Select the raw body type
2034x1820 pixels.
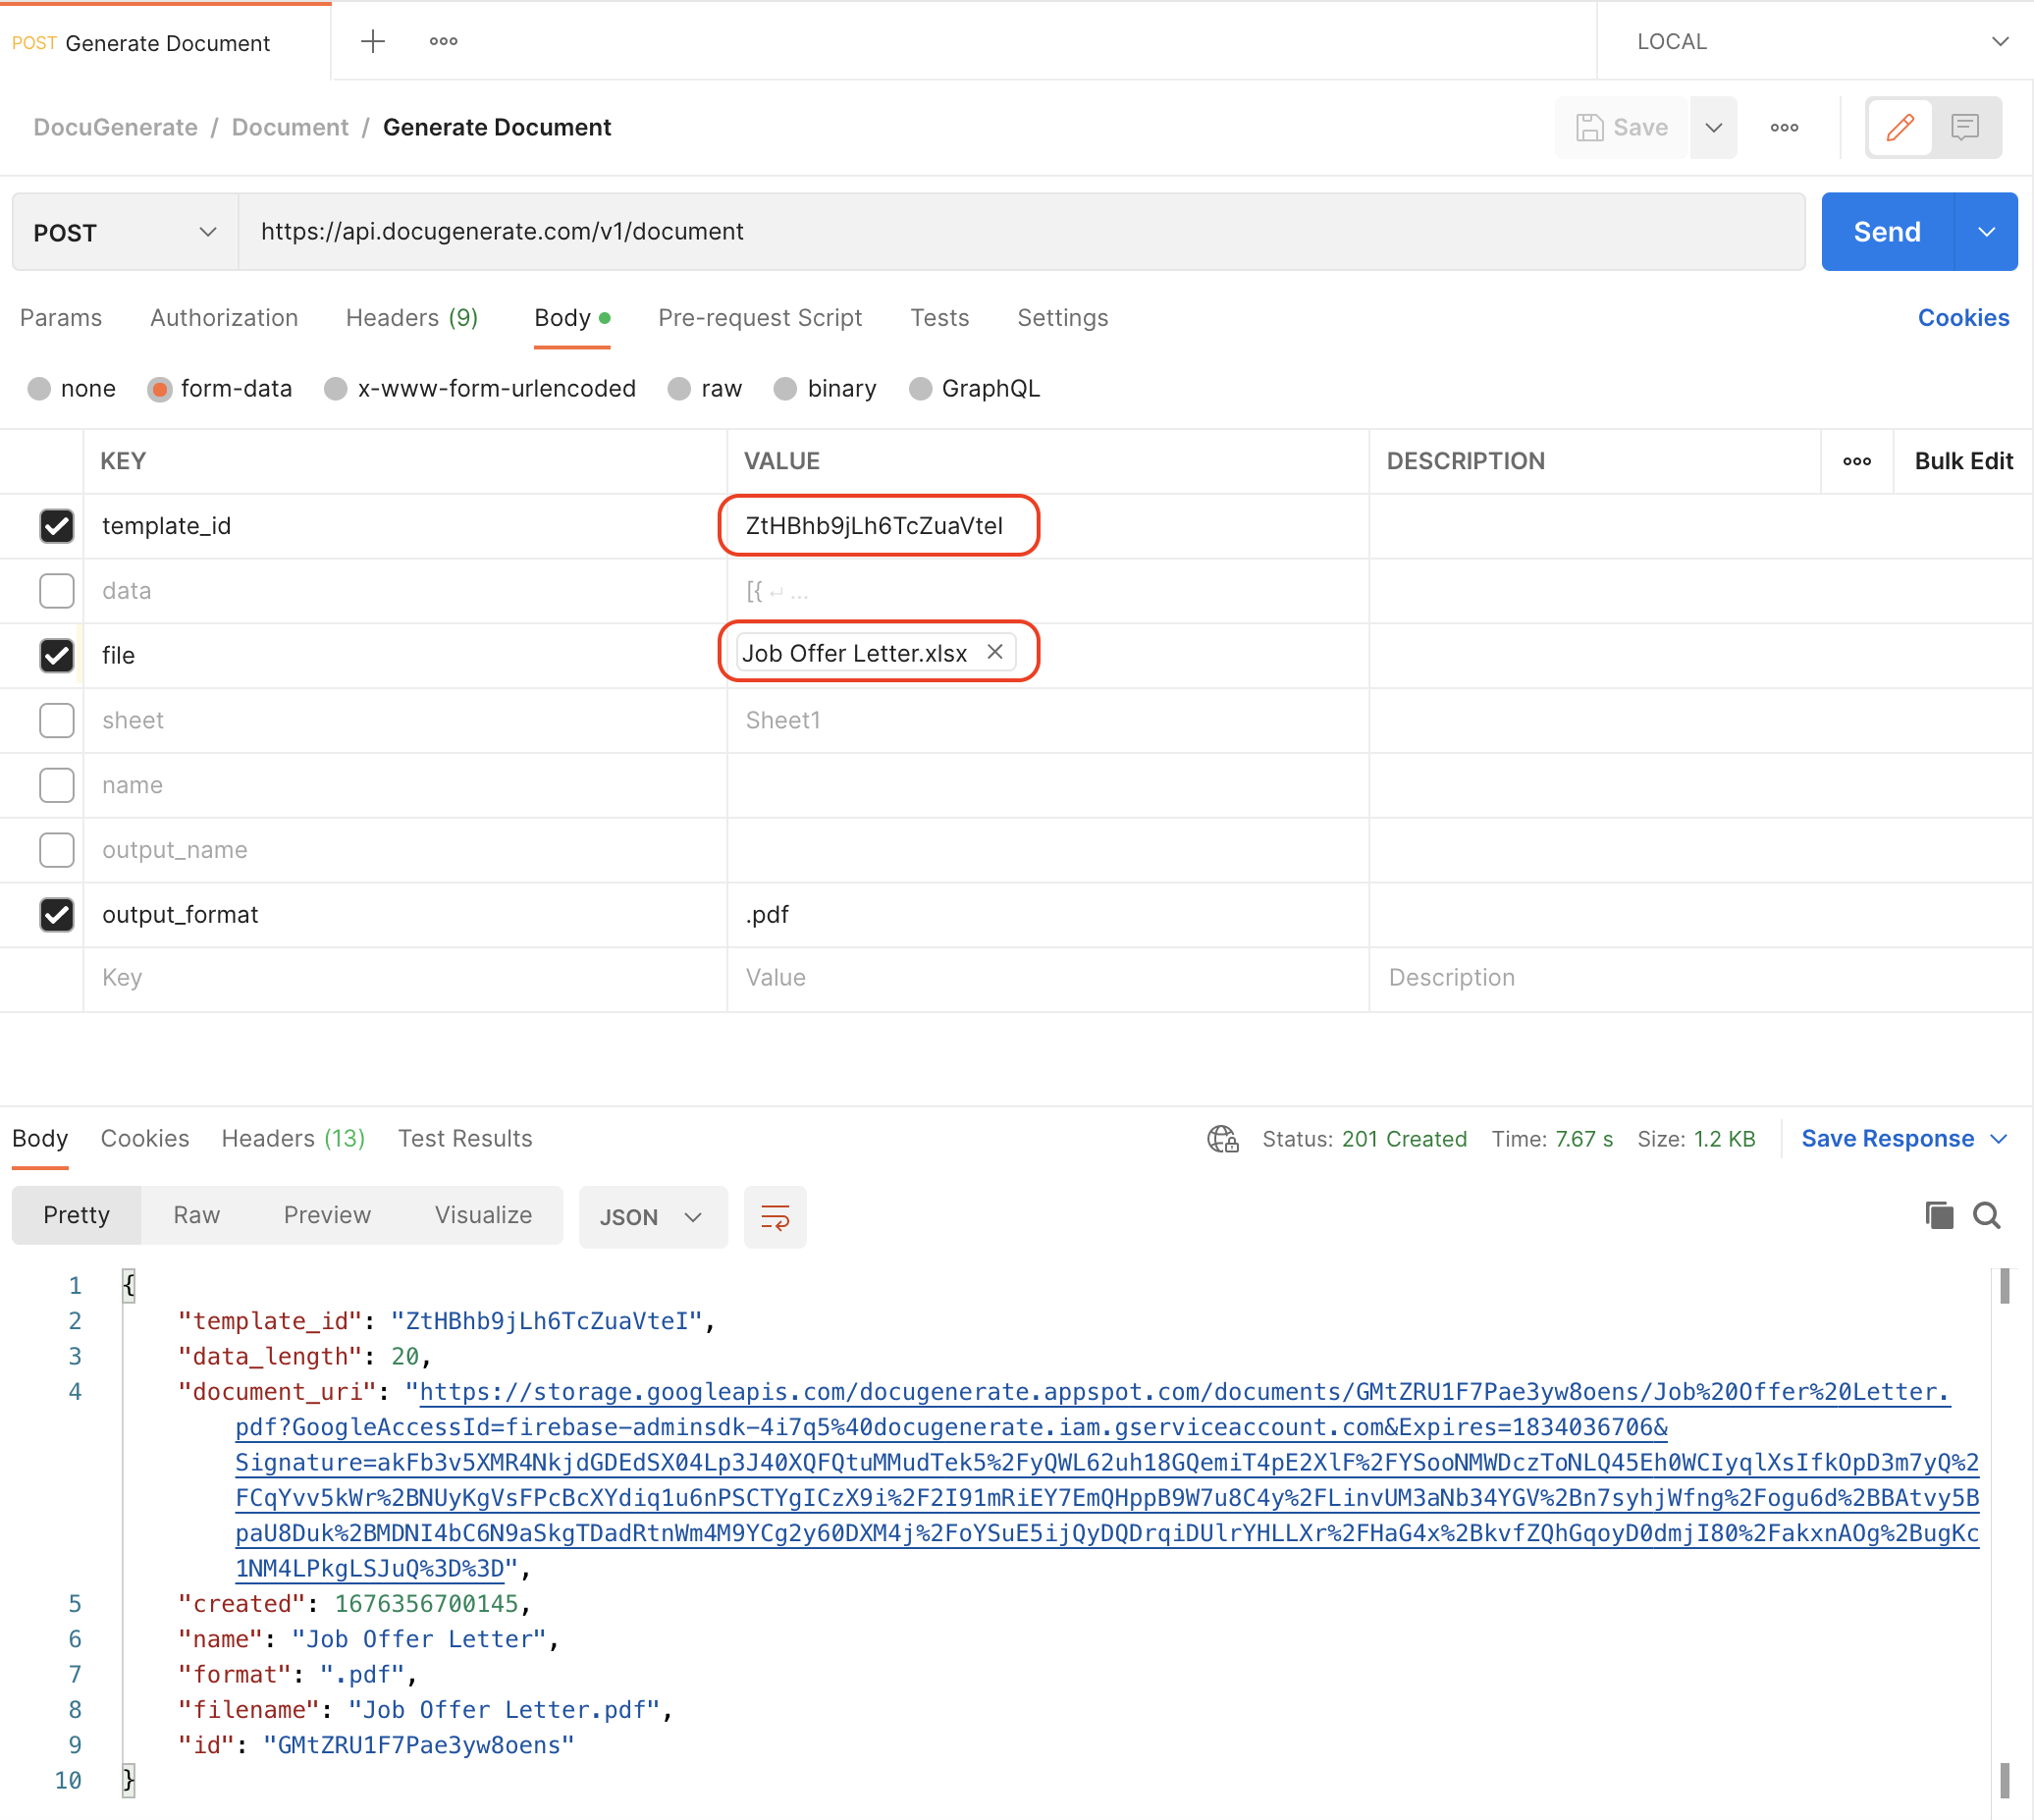point(679,388)
